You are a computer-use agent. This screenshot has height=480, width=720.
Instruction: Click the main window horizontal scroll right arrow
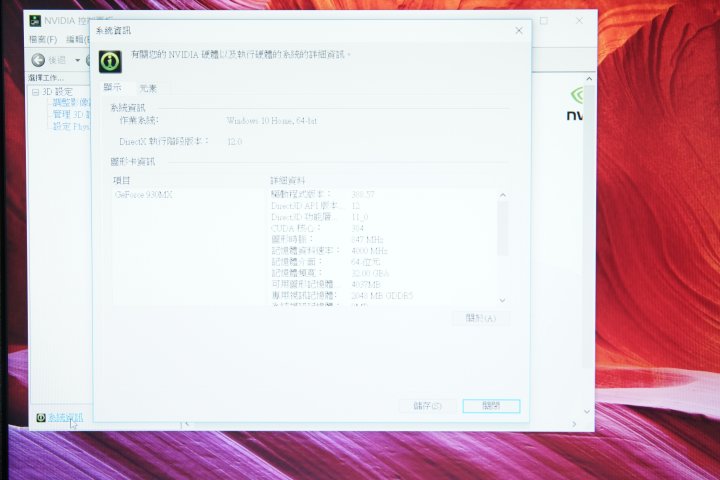[x=574, y=424]
